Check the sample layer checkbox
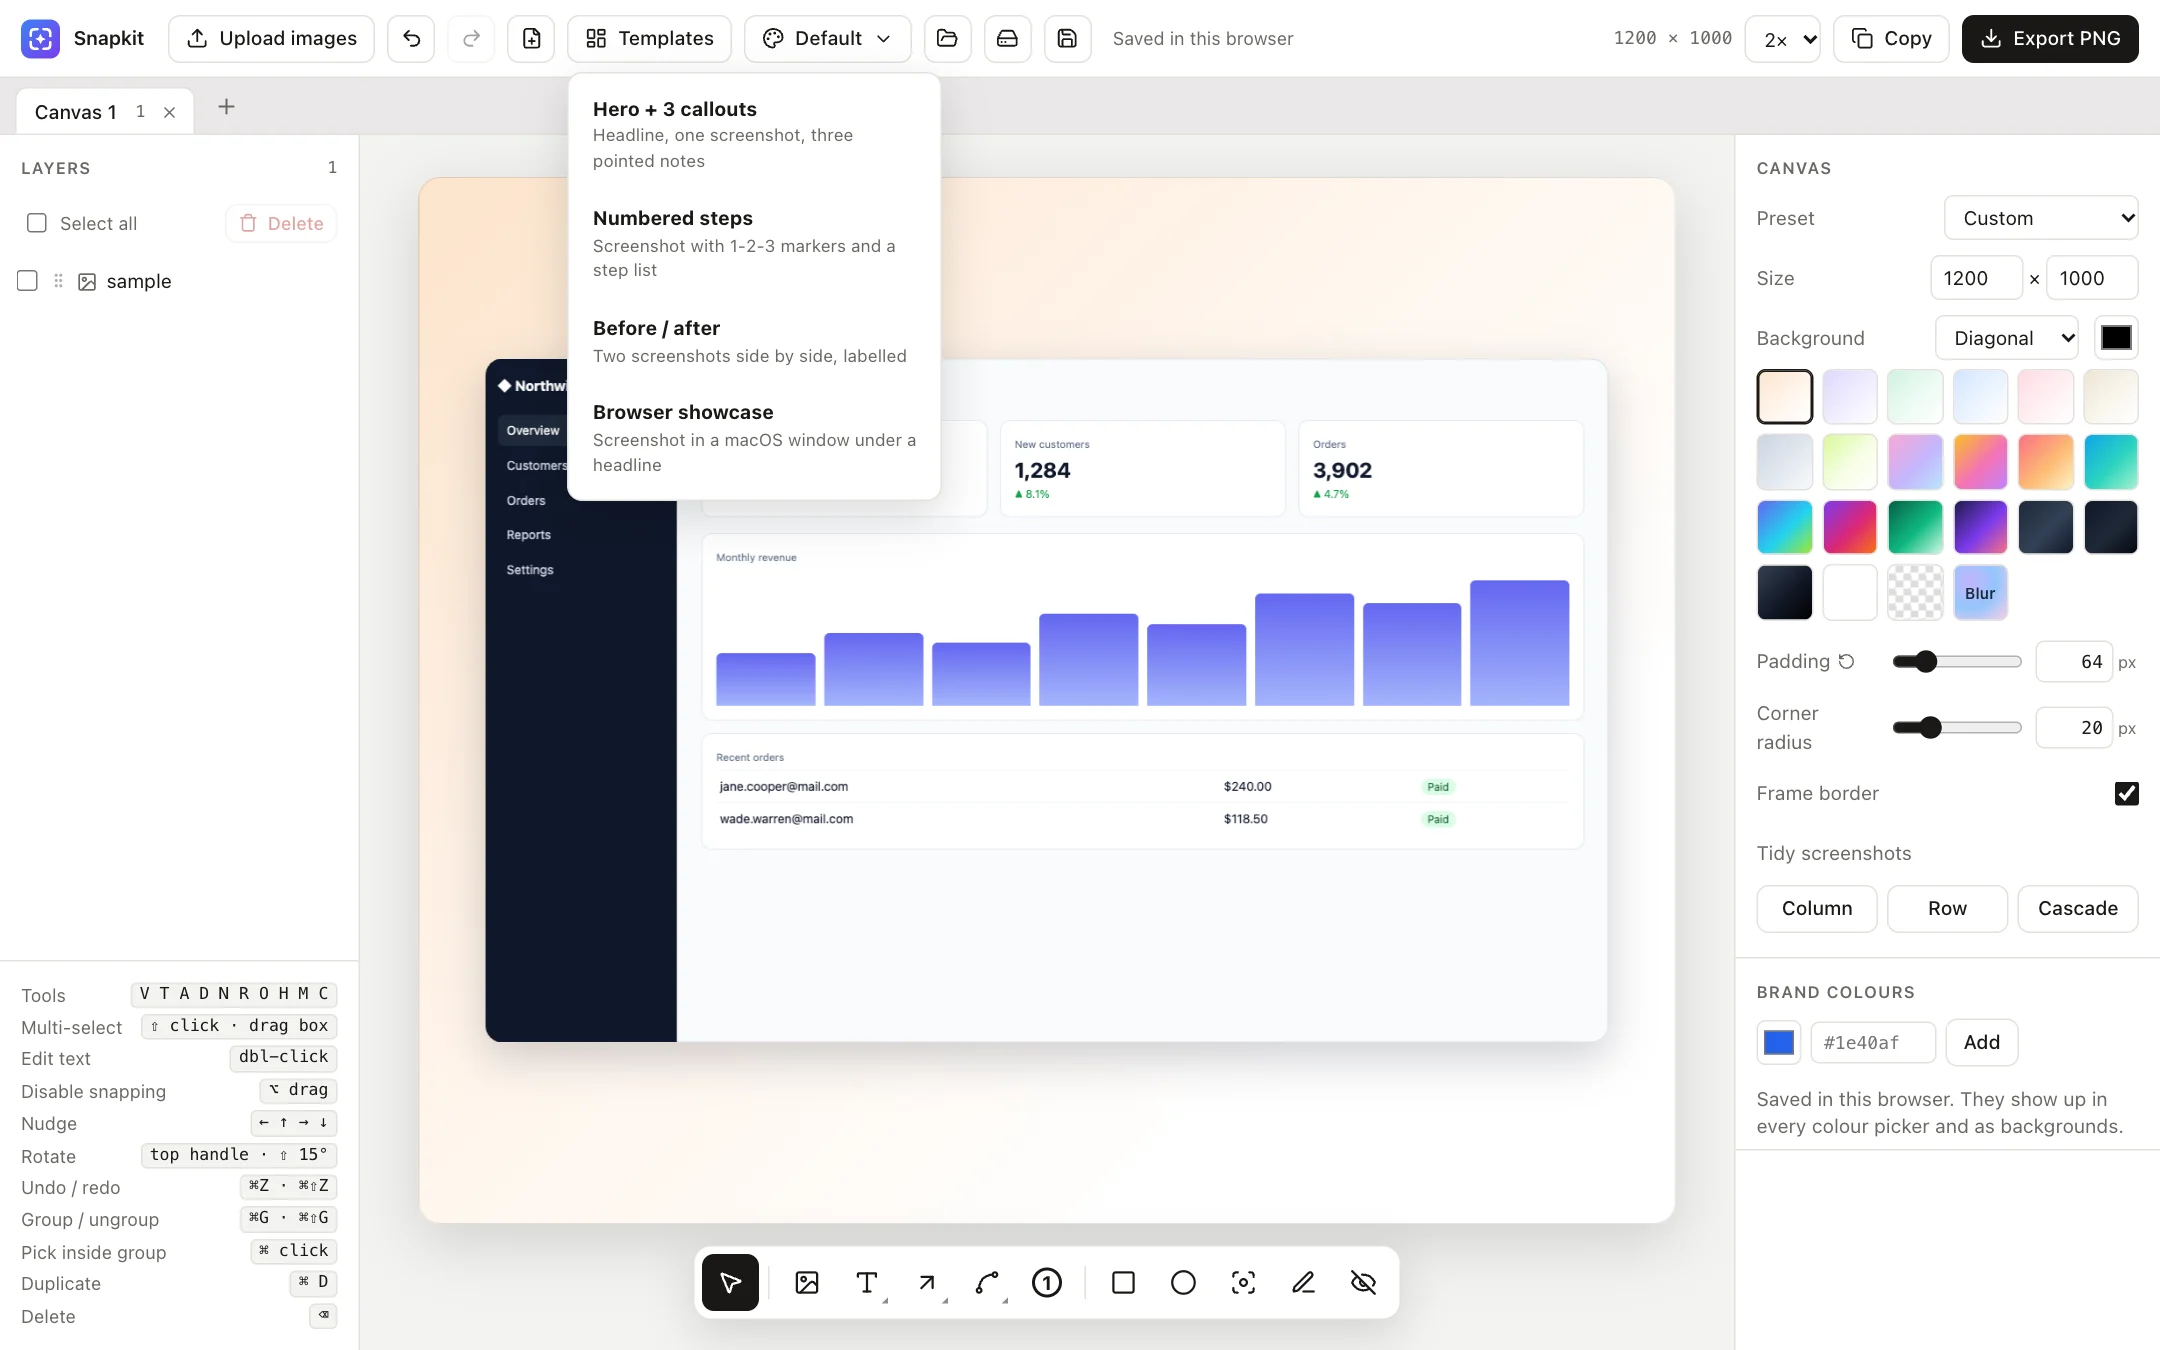Screen dimensions: 2160x1350 coord(27,281)
